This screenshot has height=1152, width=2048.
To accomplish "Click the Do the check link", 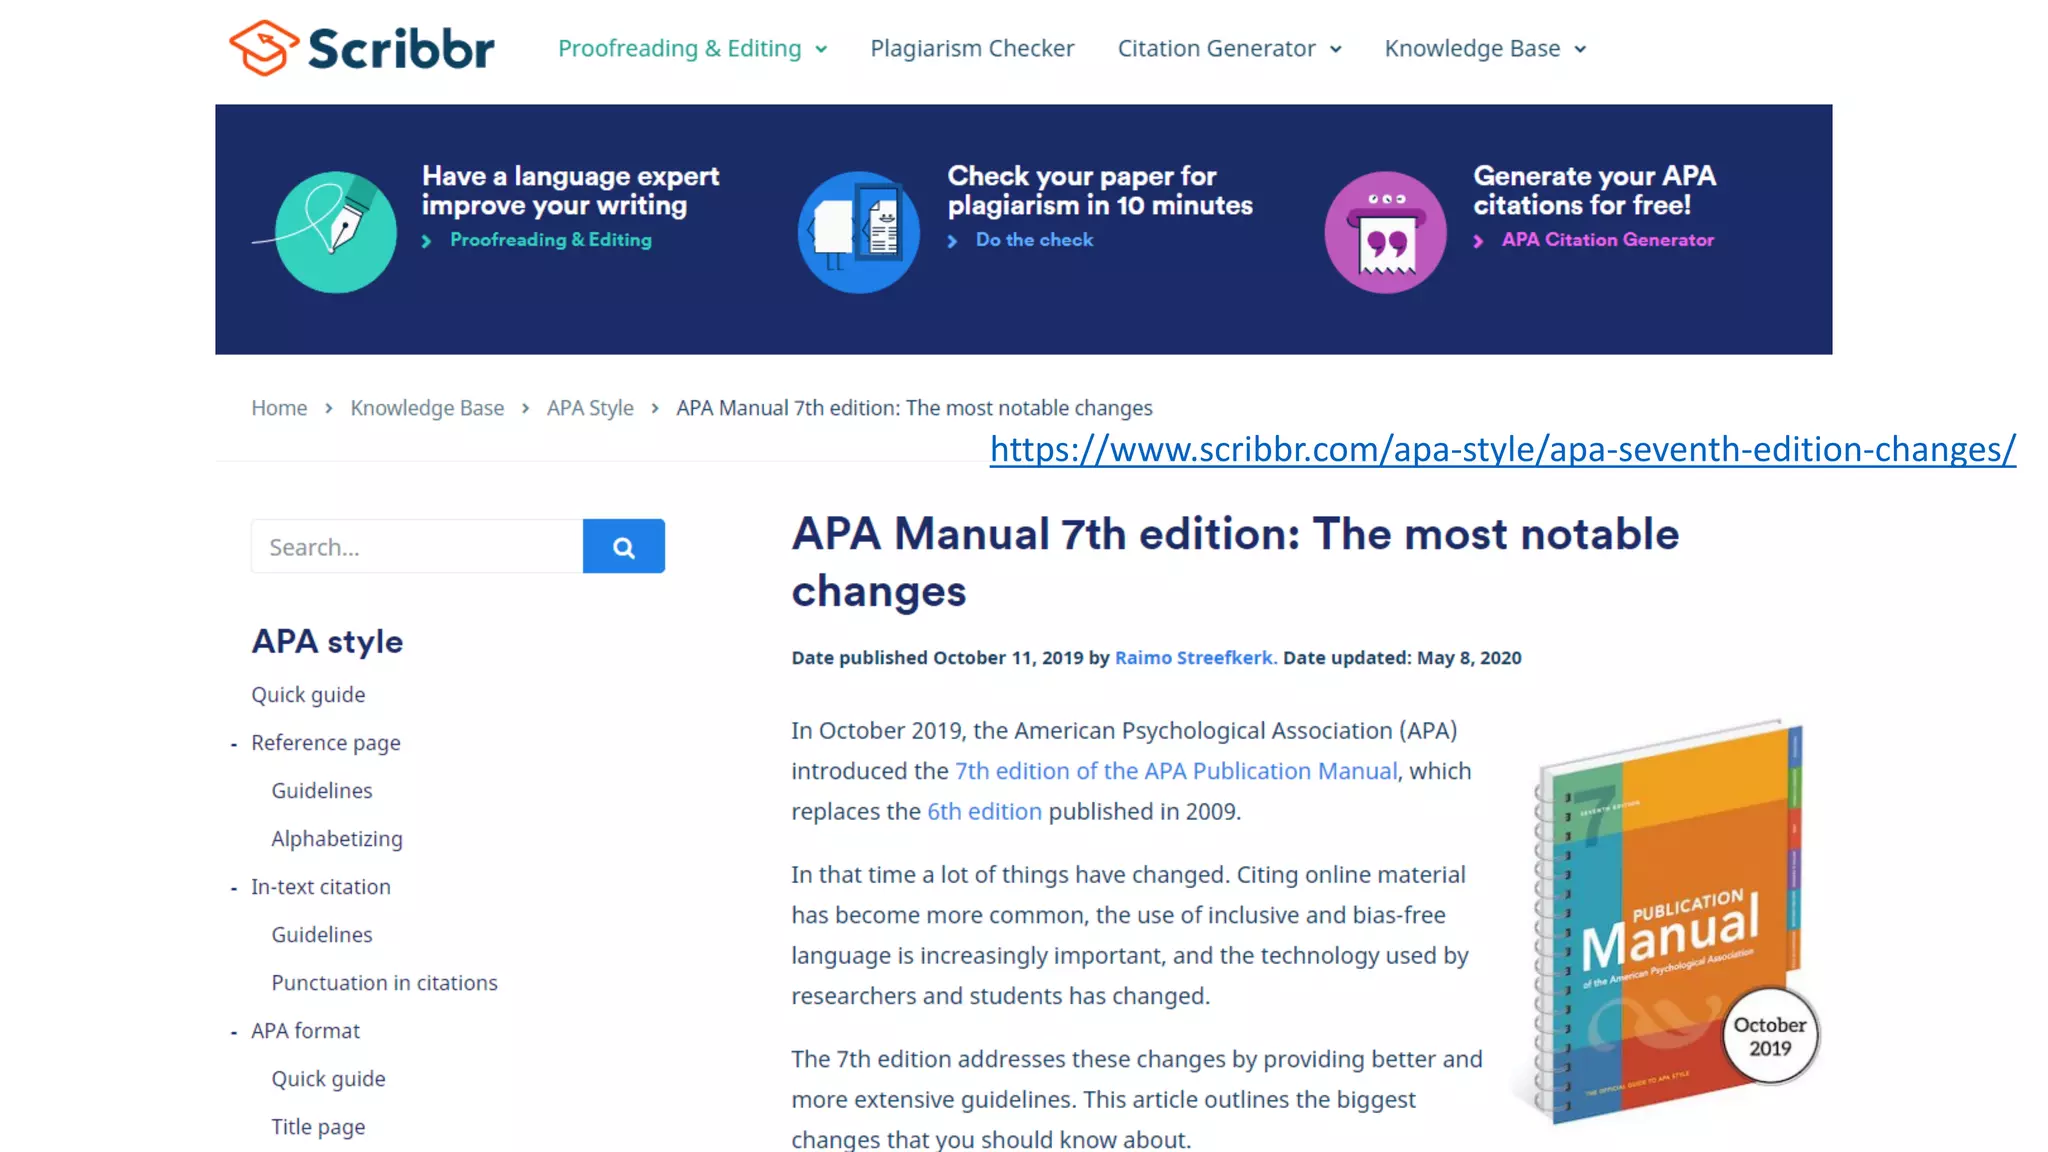I will 1034,240.
